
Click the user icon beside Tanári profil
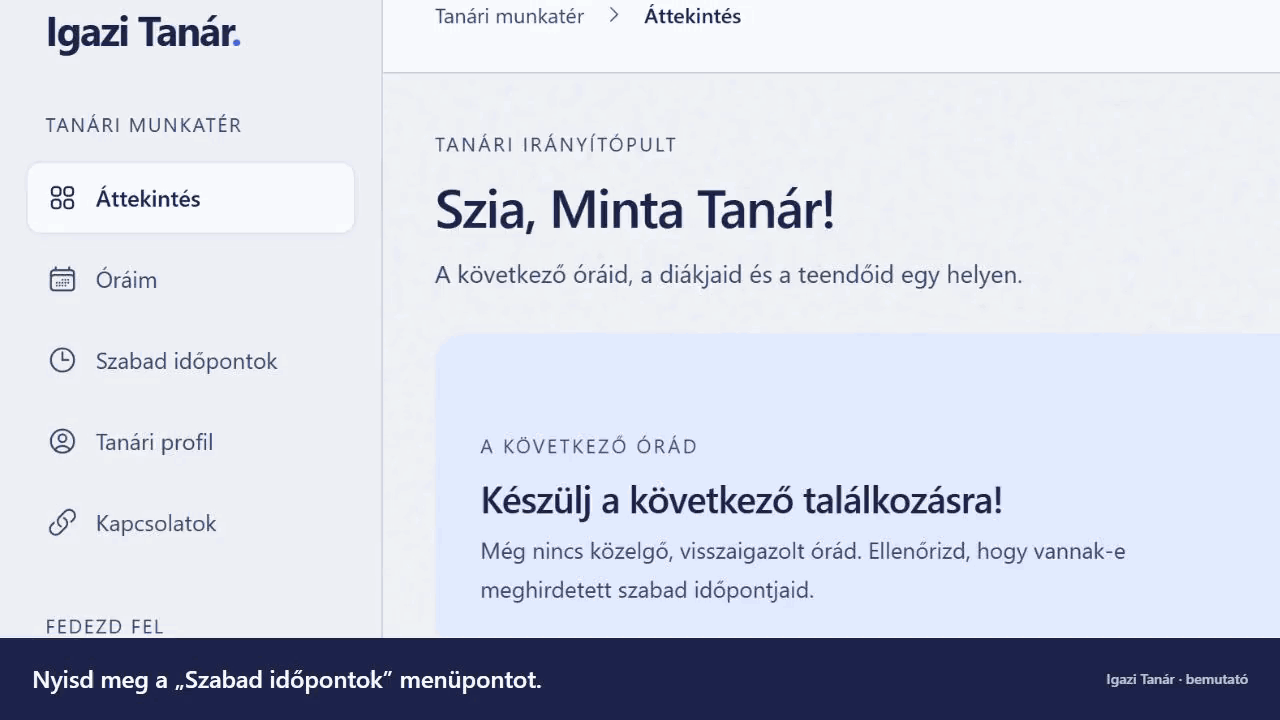coord(62,441)
